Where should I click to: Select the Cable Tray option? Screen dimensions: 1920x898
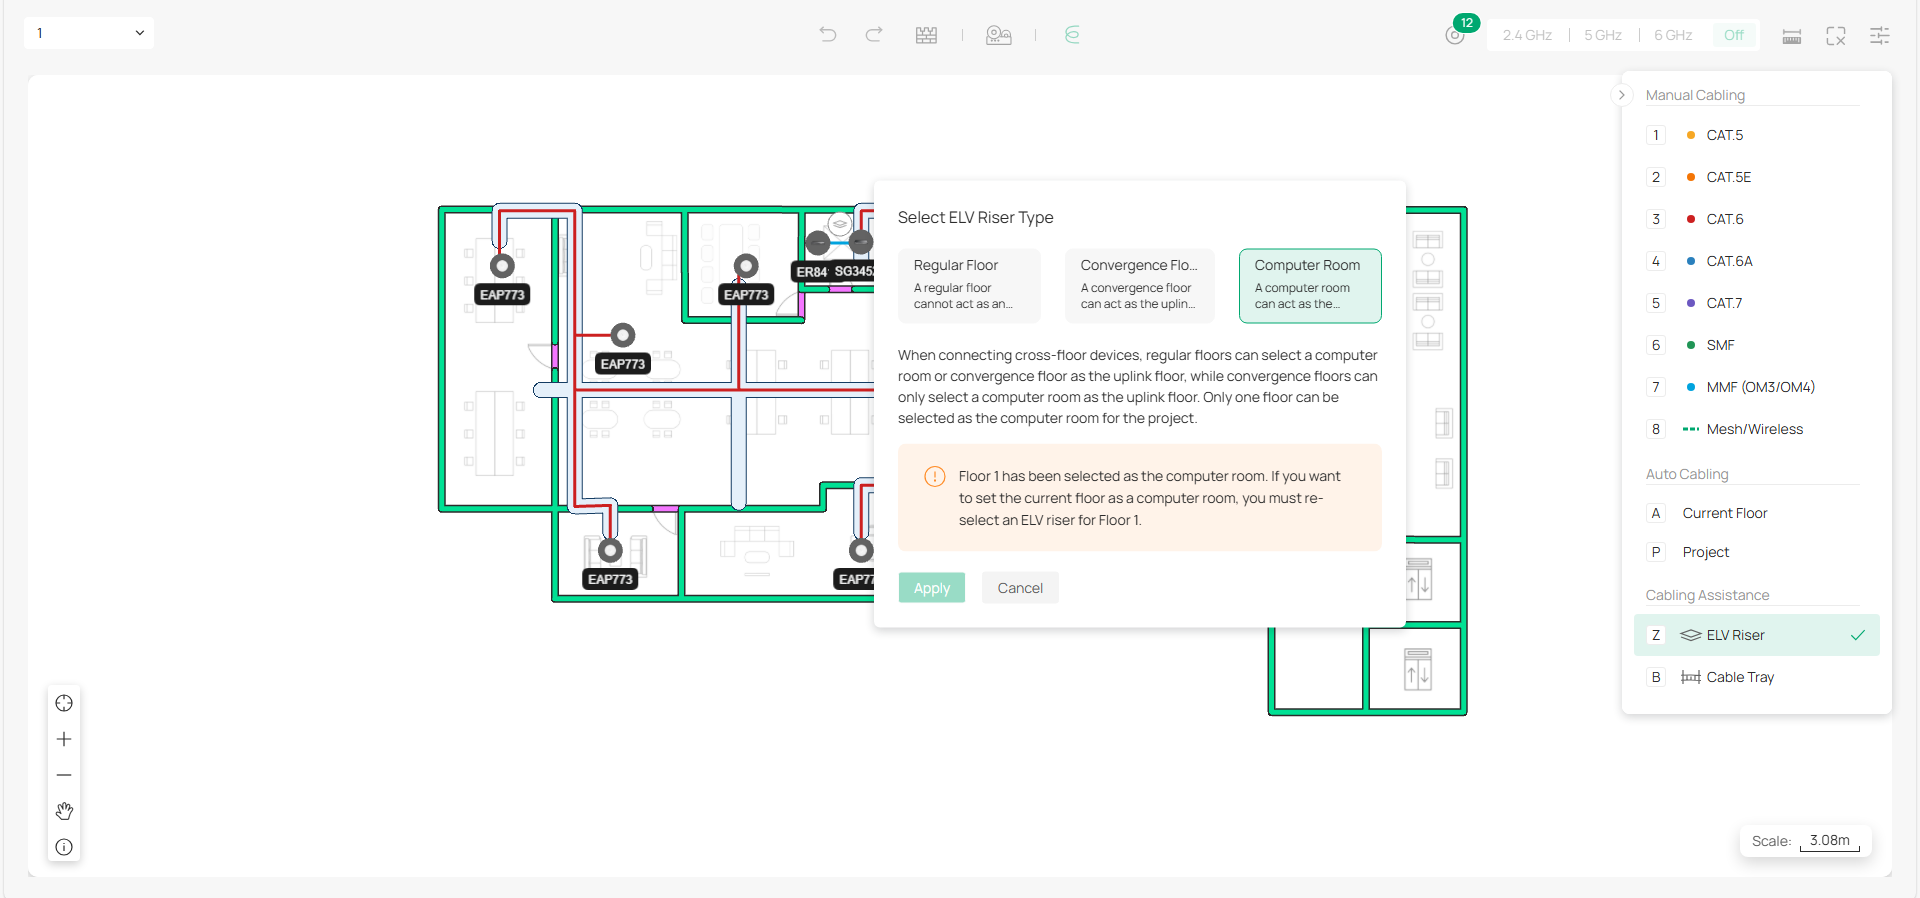click(x=1739, y=677)
